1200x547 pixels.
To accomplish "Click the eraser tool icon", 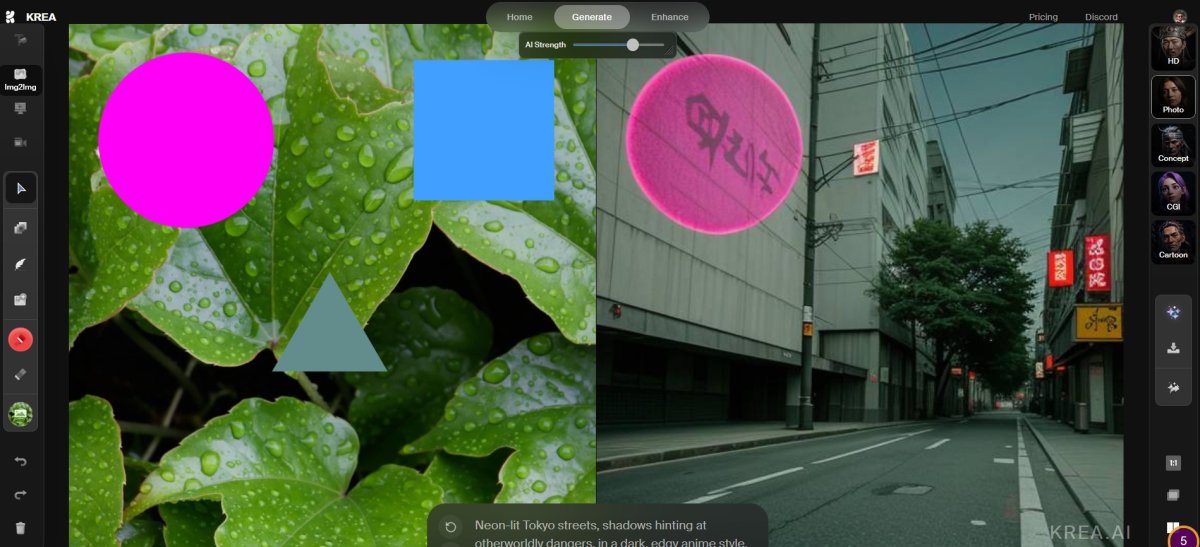I will coord(21,375).
